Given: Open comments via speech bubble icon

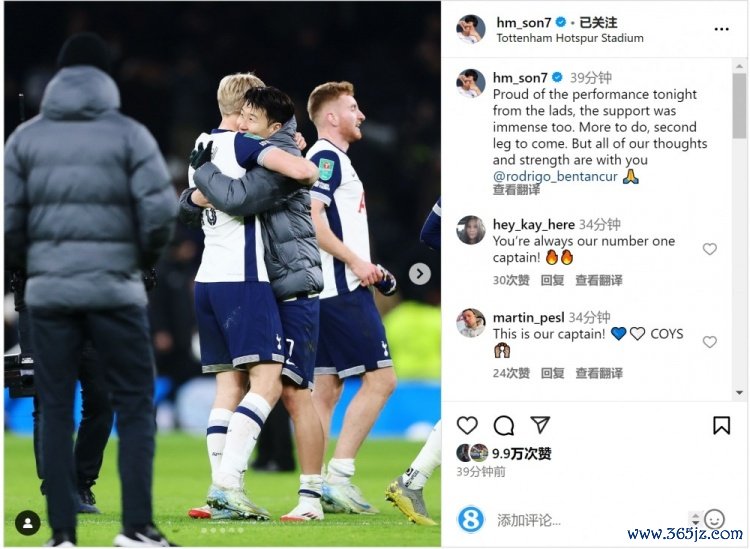Looking at the screenshot, I should click(504, 425).
